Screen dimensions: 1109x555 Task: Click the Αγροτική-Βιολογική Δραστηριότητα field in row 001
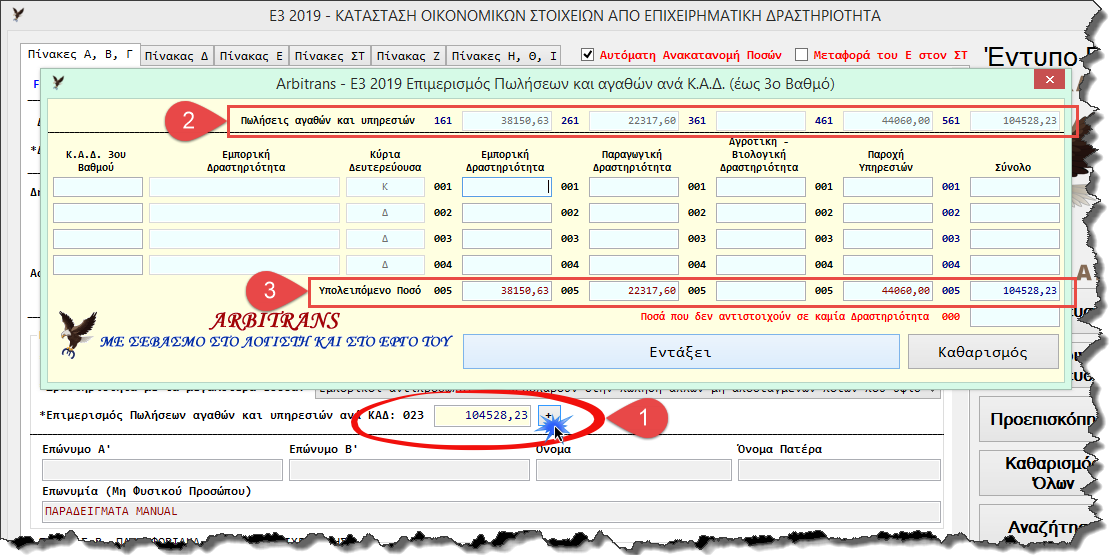pos(761,187)
